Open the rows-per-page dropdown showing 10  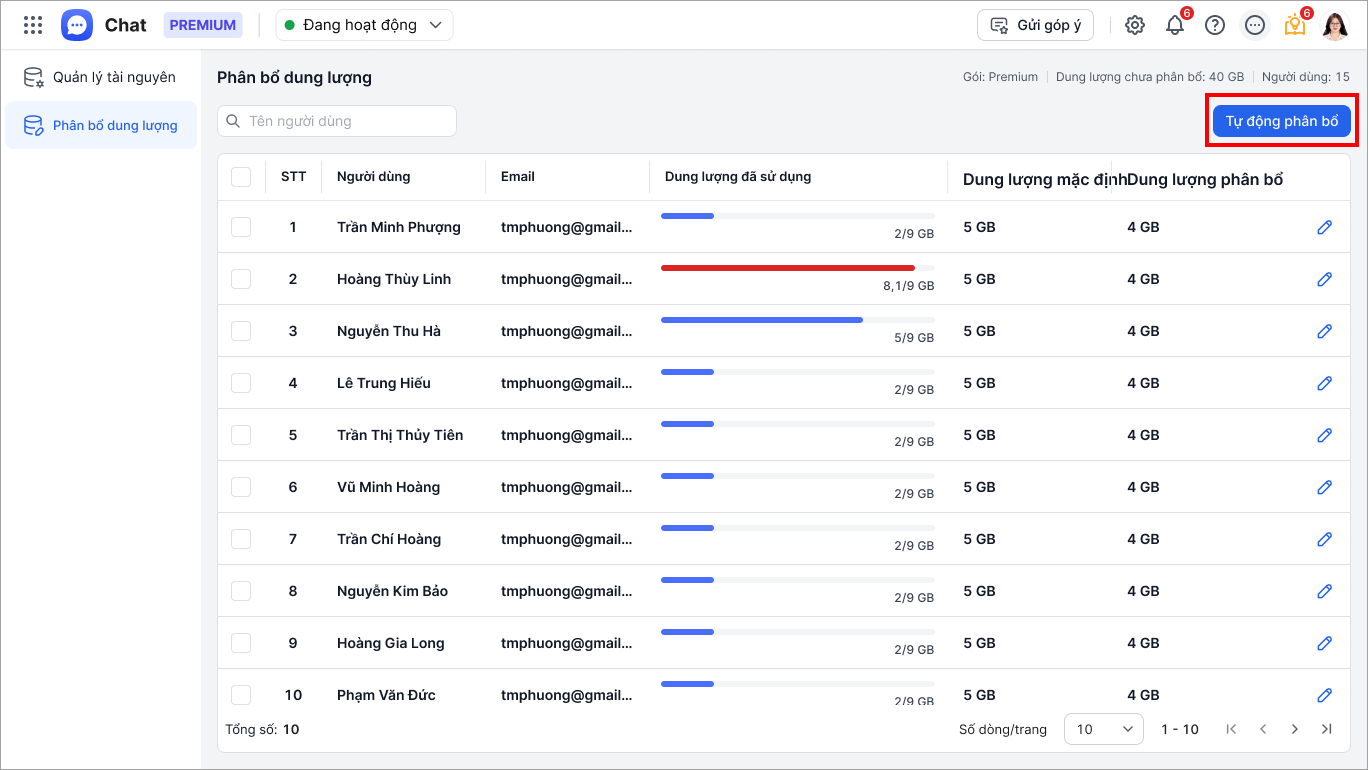[x=1104, y=729]
